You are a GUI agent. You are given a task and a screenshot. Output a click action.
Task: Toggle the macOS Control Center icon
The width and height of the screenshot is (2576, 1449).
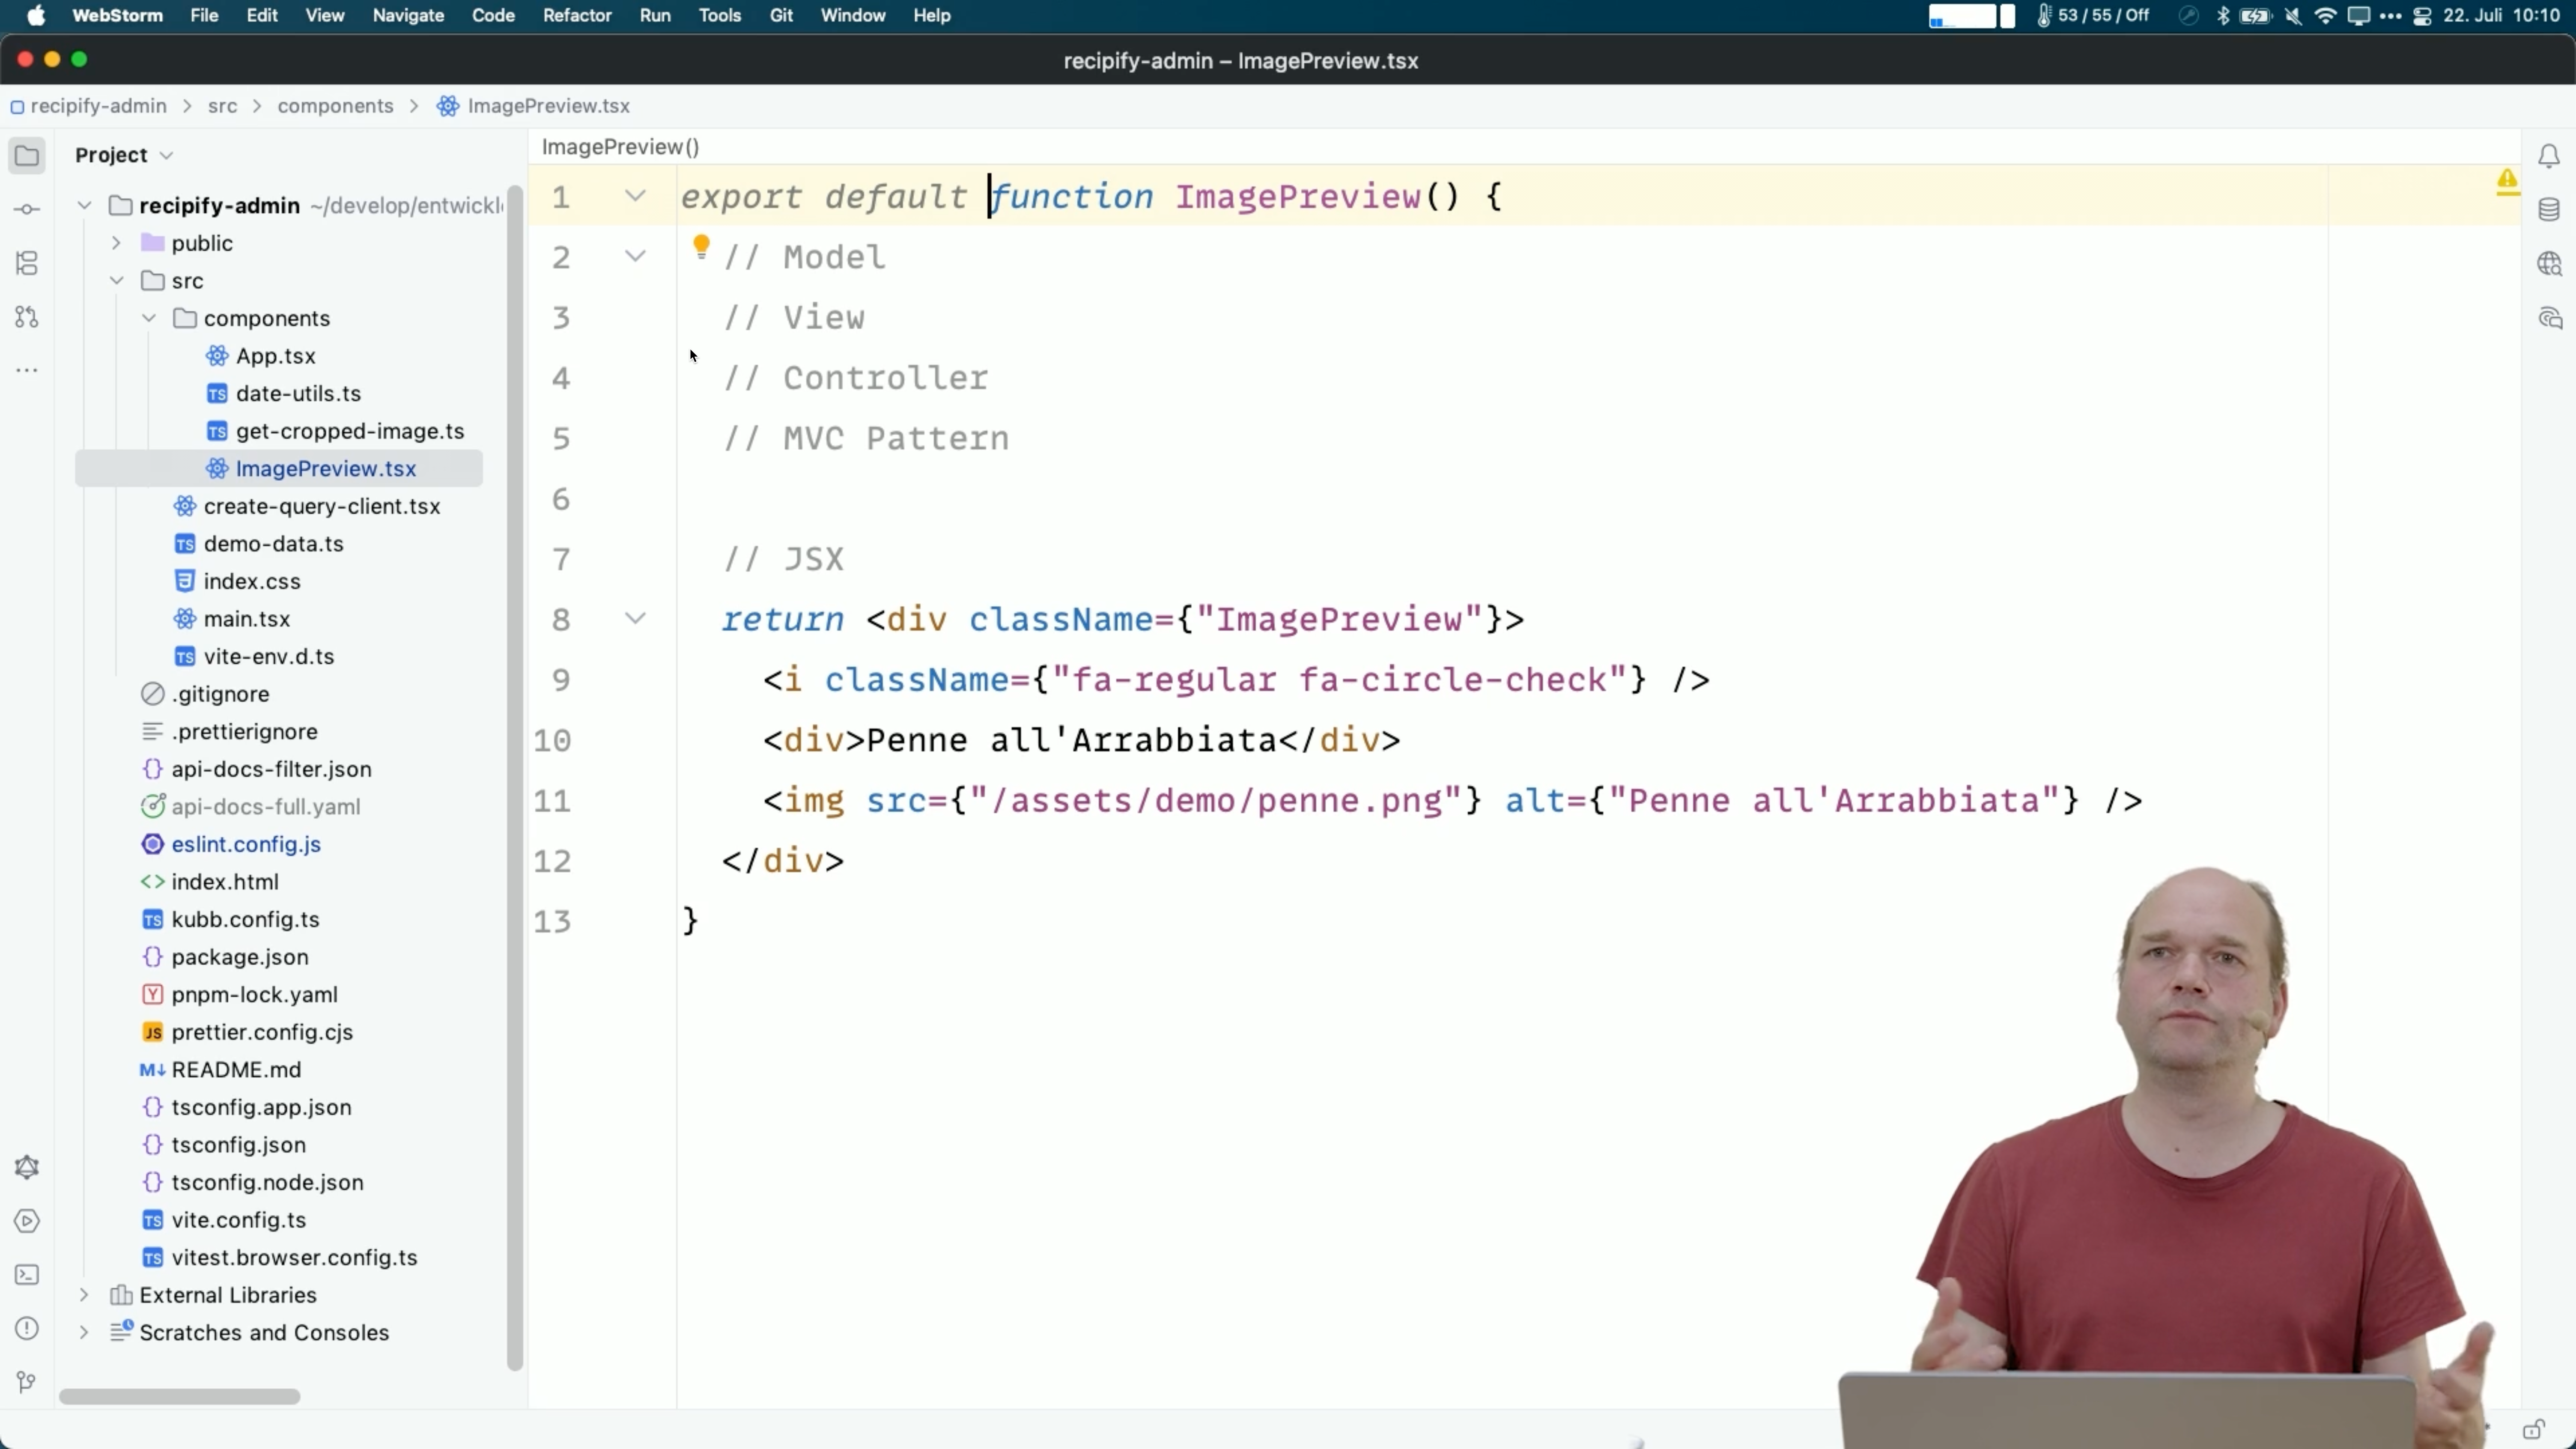(2422, 16)
